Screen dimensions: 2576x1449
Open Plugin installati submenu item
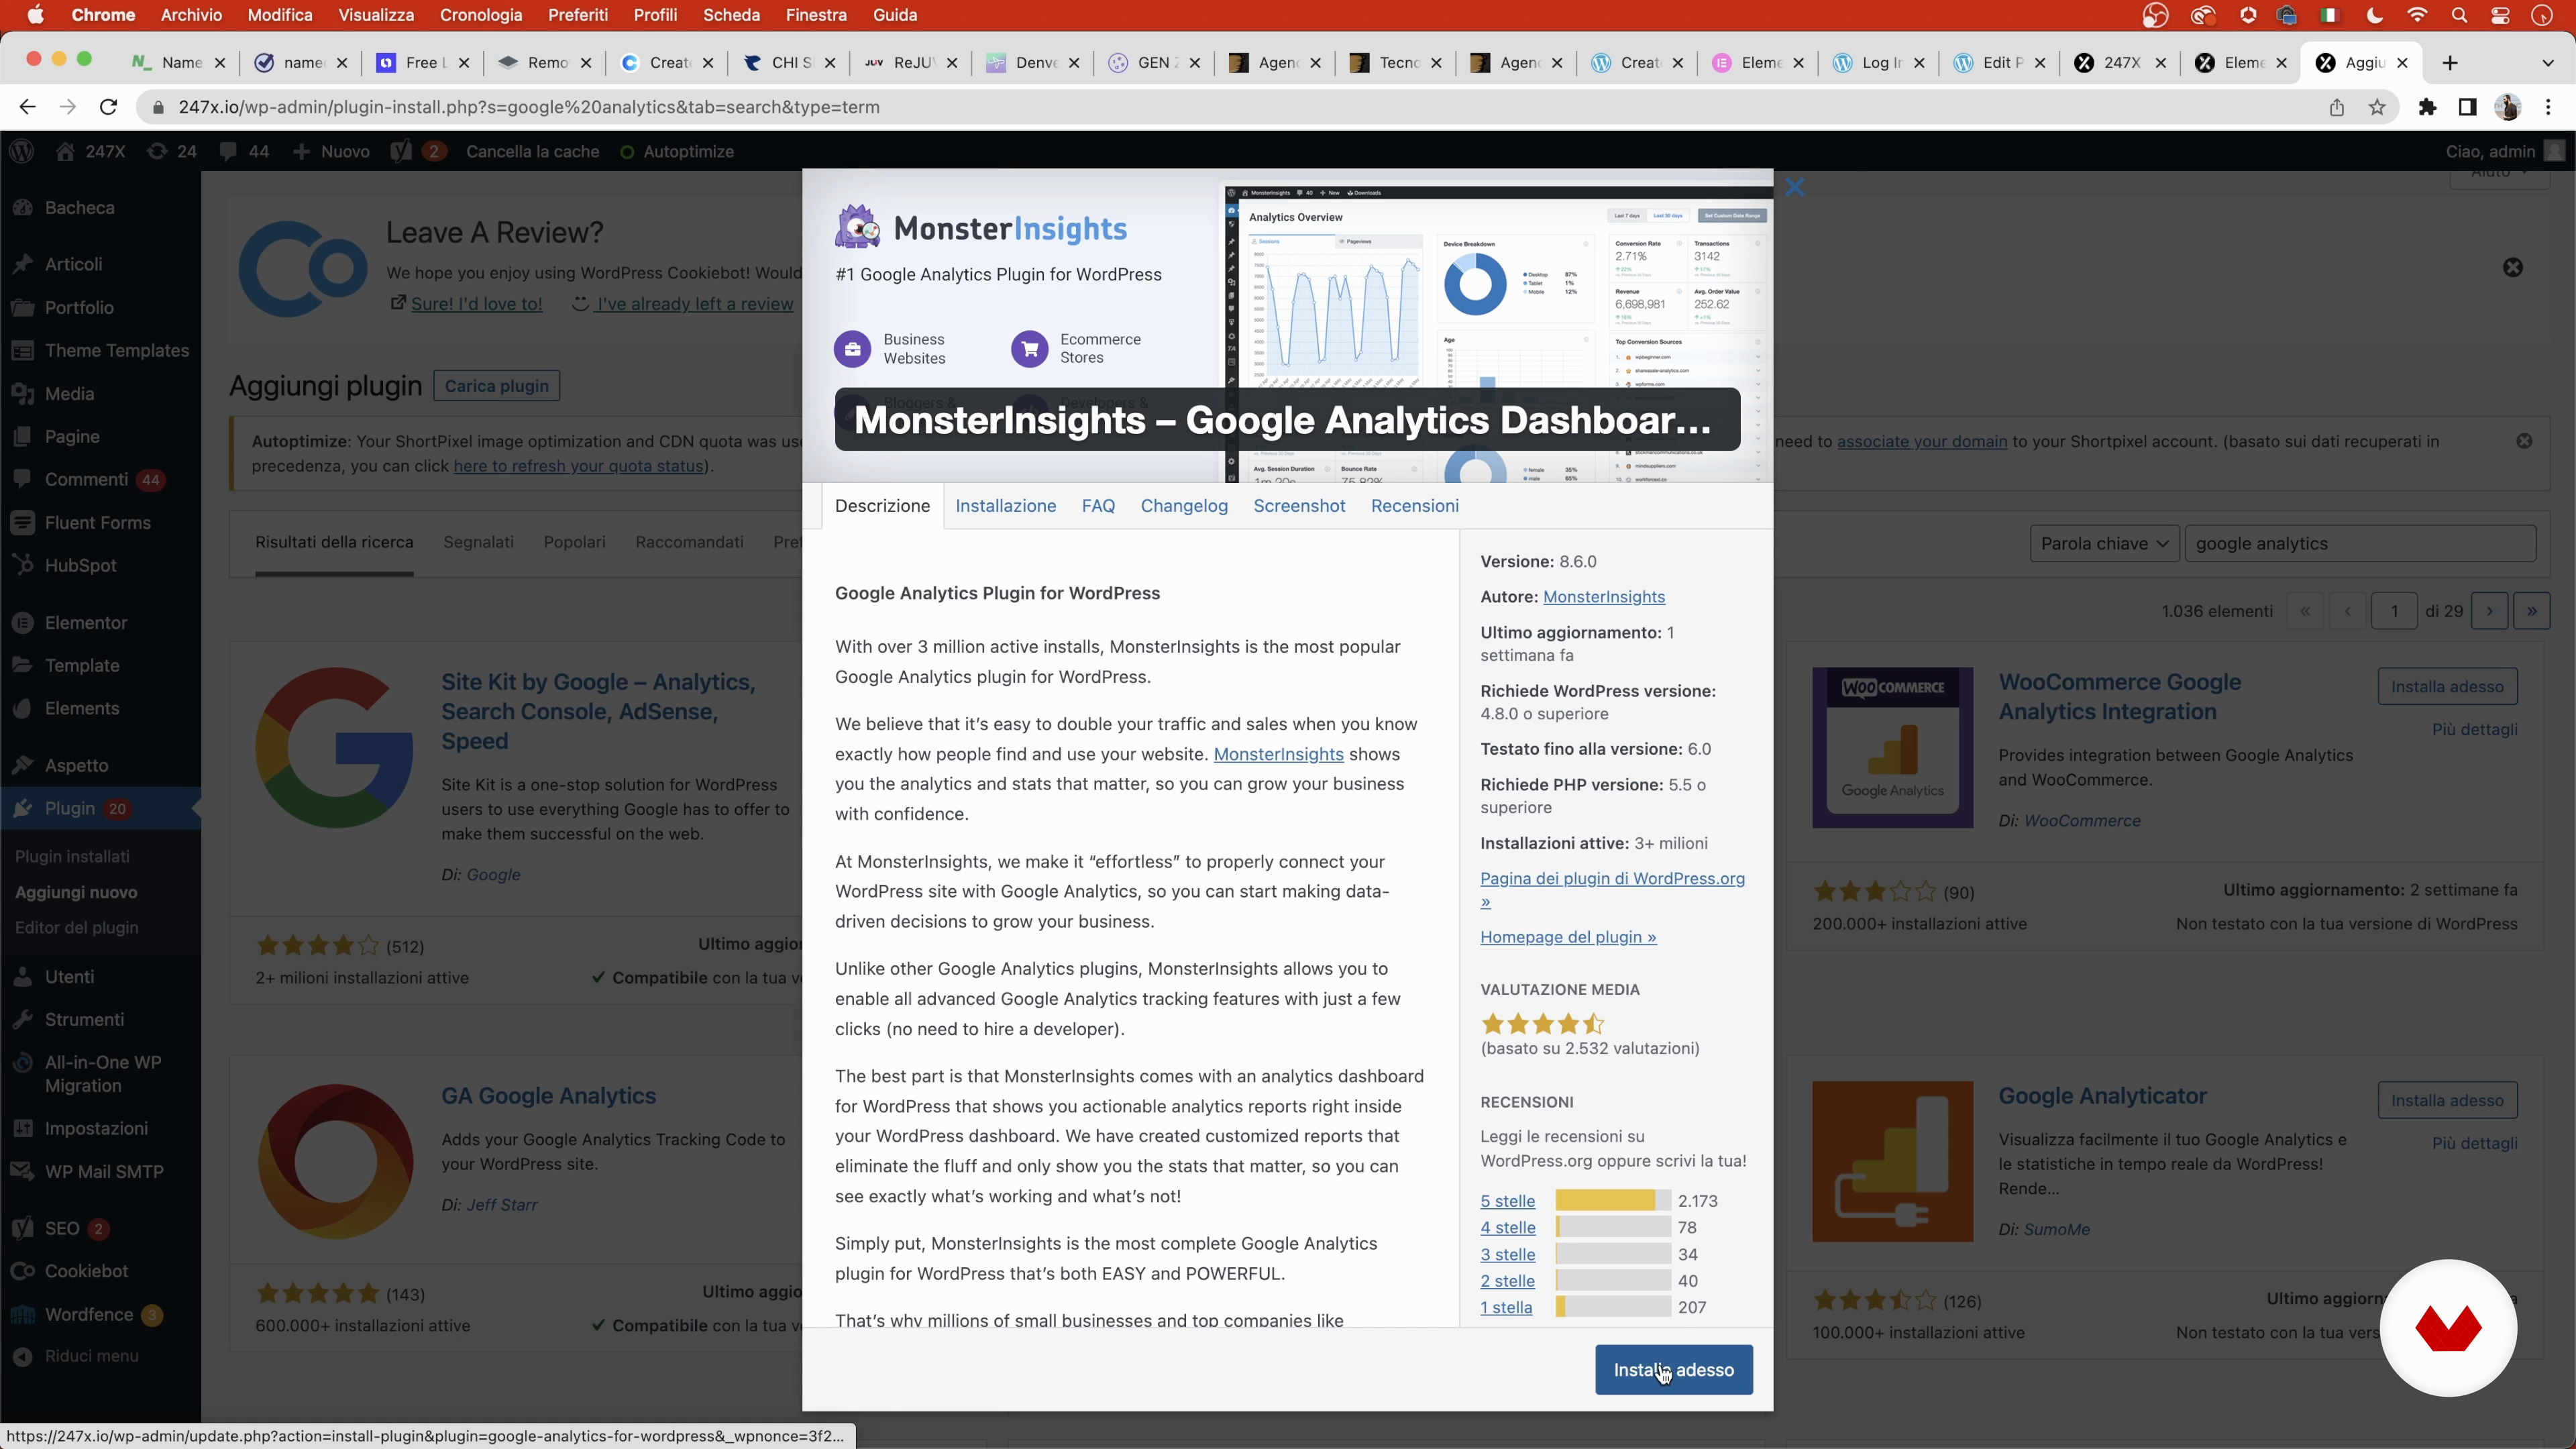click(72, 856)
